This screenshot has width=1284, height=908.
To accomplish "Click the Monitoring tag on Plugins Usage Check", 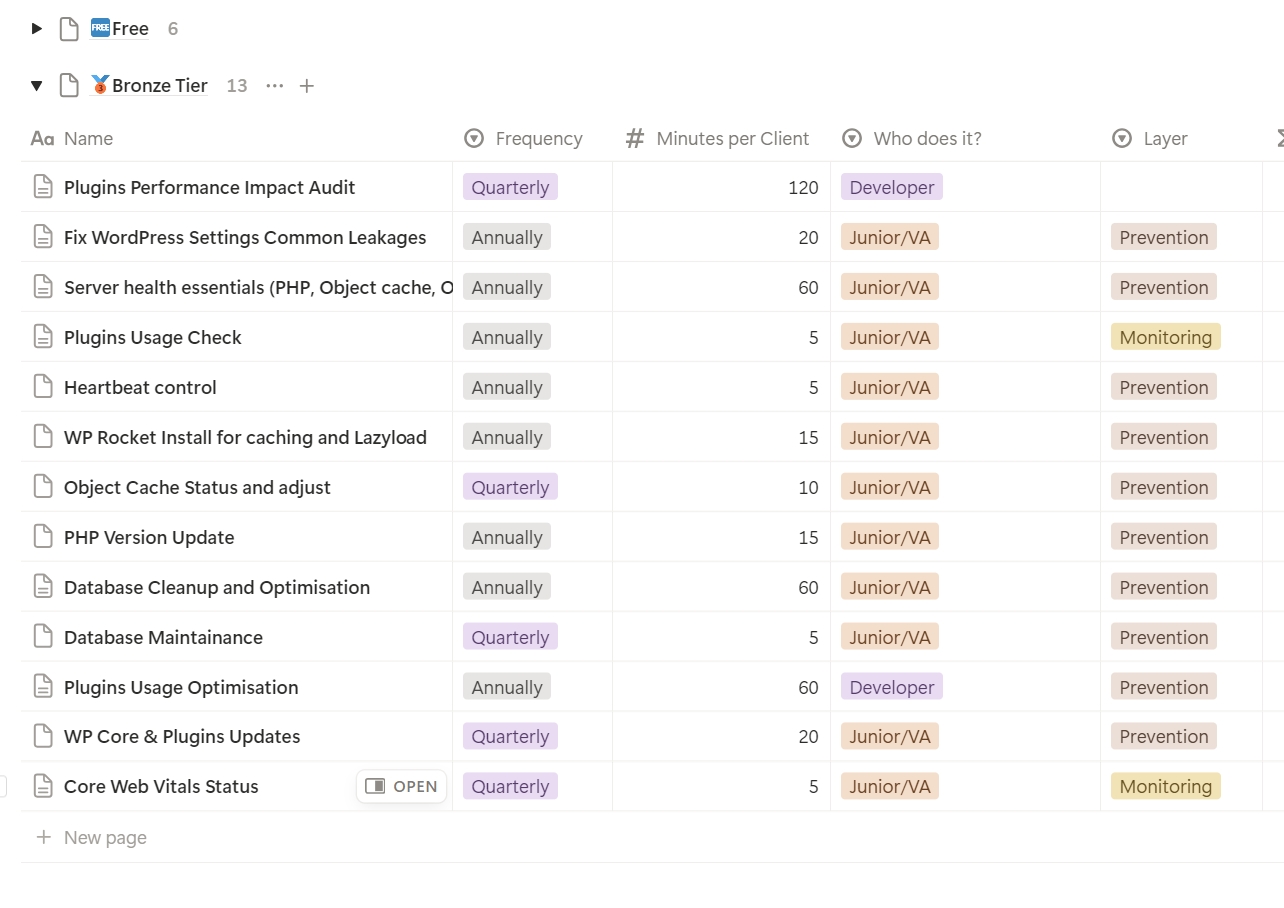I will [x=1165, y=337].
